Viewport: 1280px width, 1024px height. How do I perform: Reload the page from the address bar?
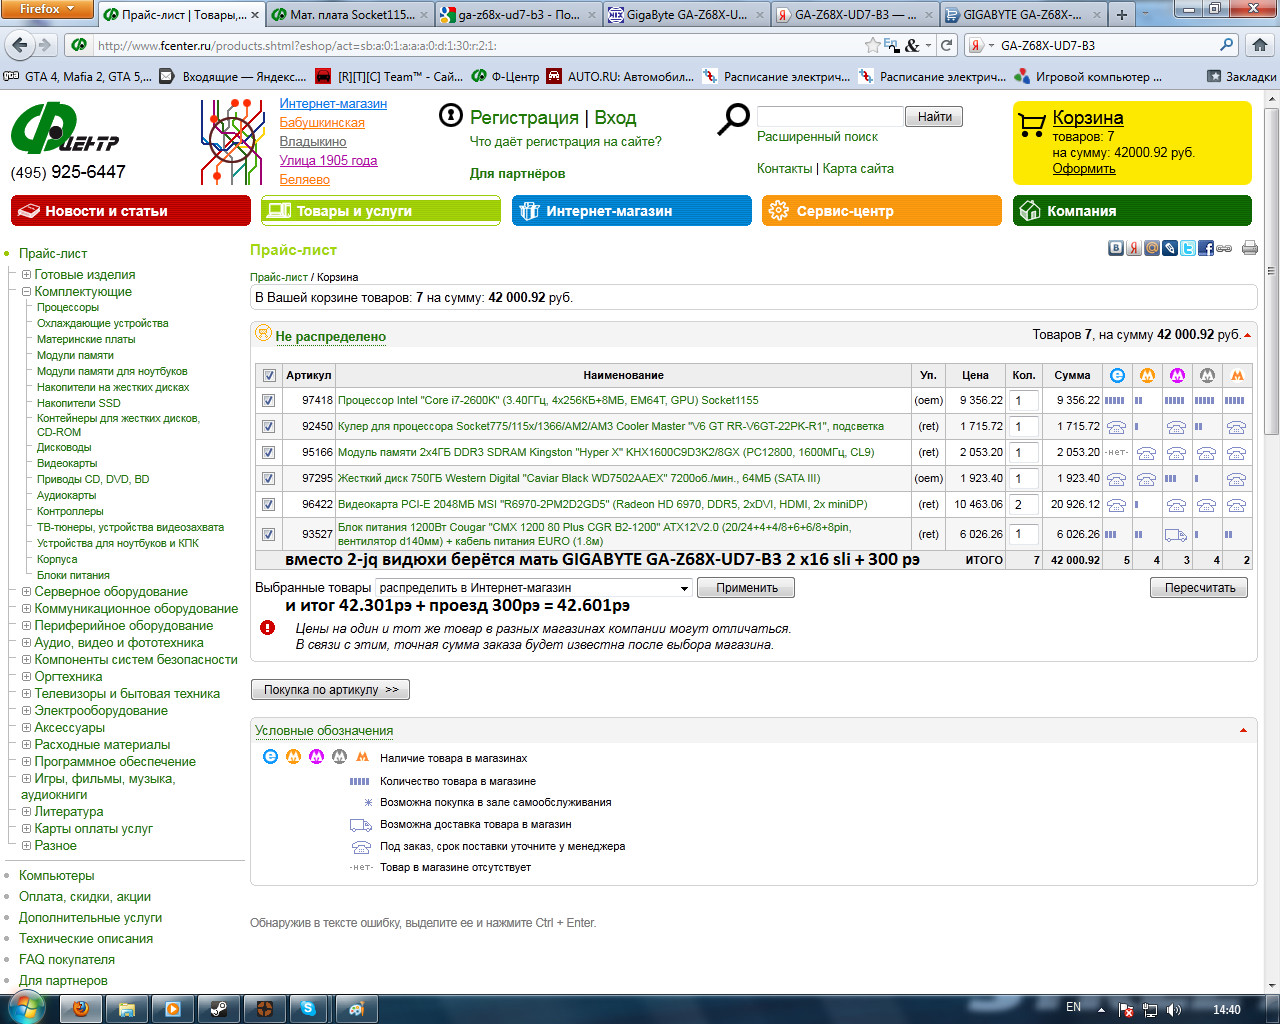[x=946, y=45]
